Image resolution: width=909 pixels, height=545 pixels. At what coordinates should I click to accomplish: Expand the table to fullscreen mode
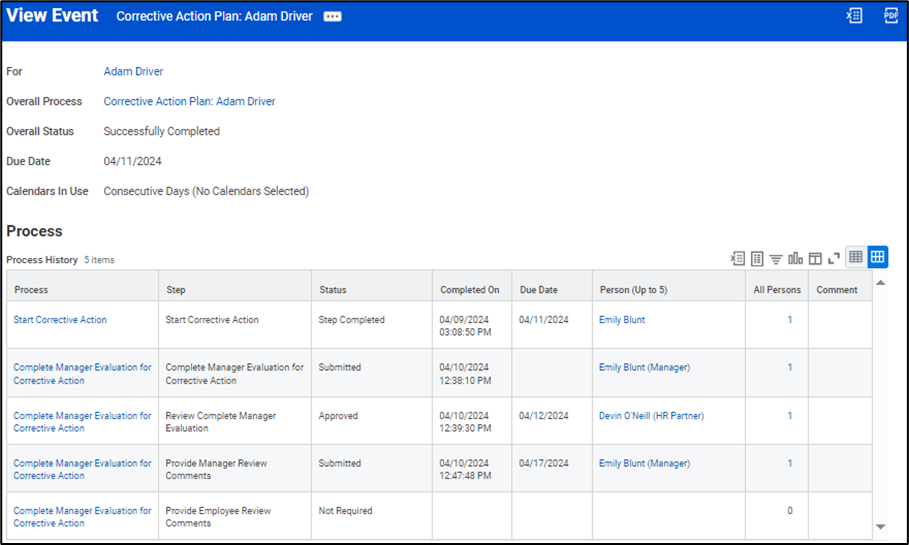(x=833, y=258)
